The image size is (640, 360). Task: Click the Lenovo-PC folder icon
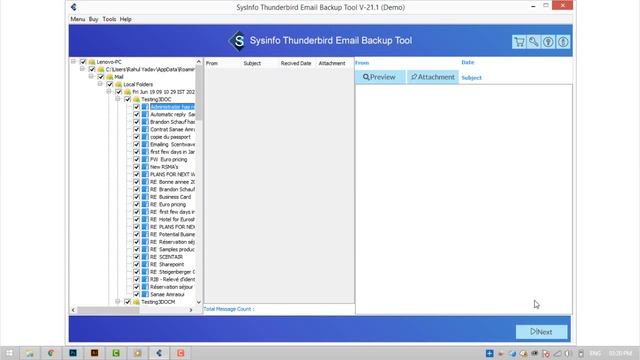point(92,62)
